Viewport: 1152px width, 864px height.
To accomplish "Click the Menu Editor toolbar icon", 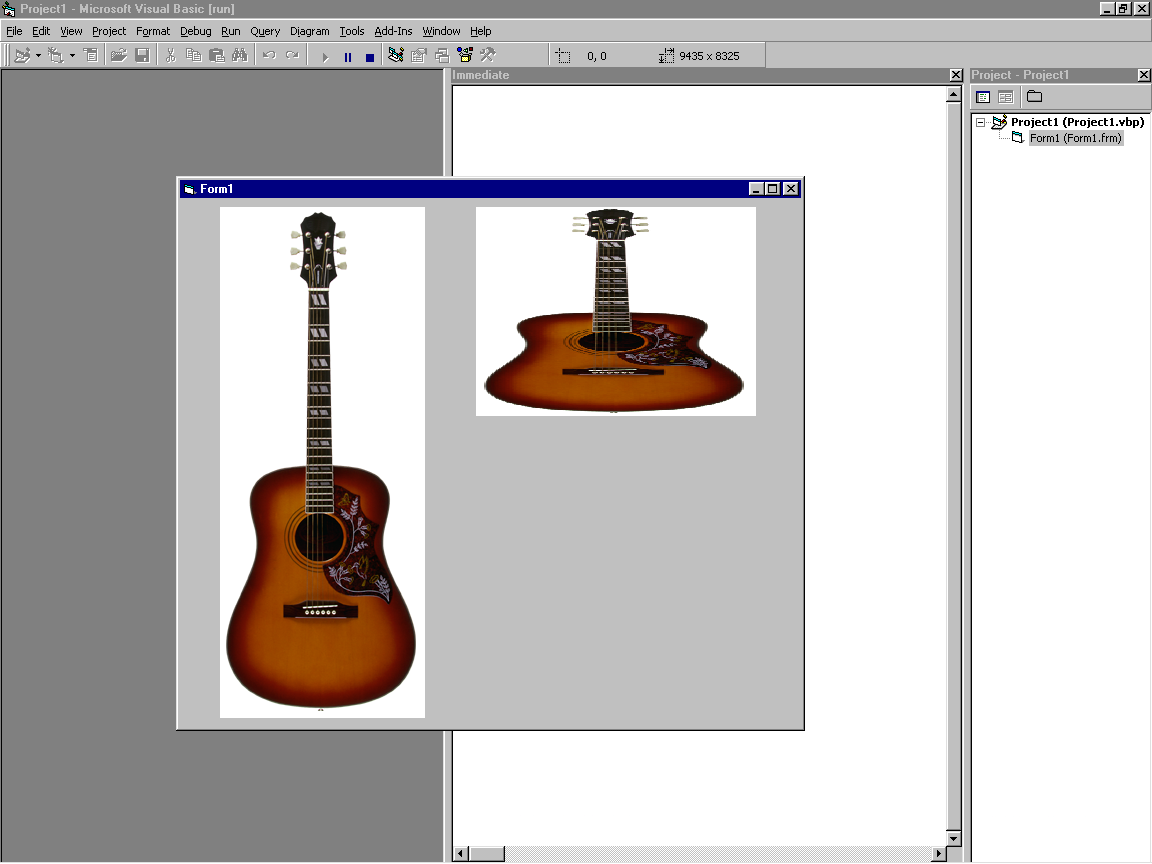I will tap(90, 55).
